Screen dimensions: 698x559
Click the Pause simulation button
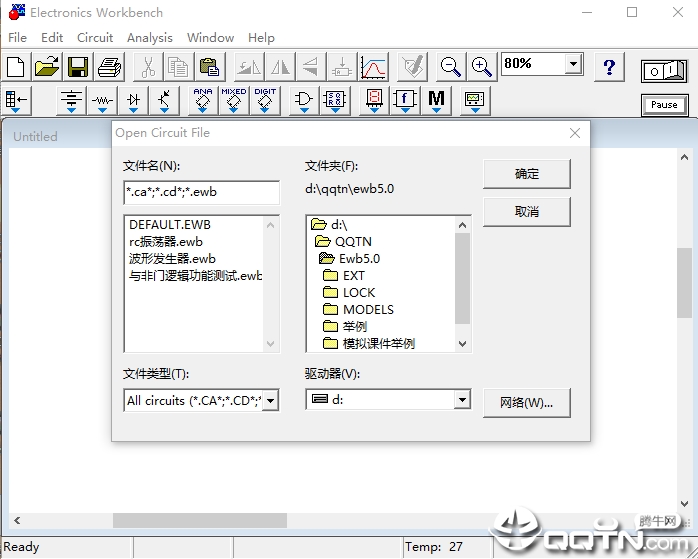tap(664, 105)
